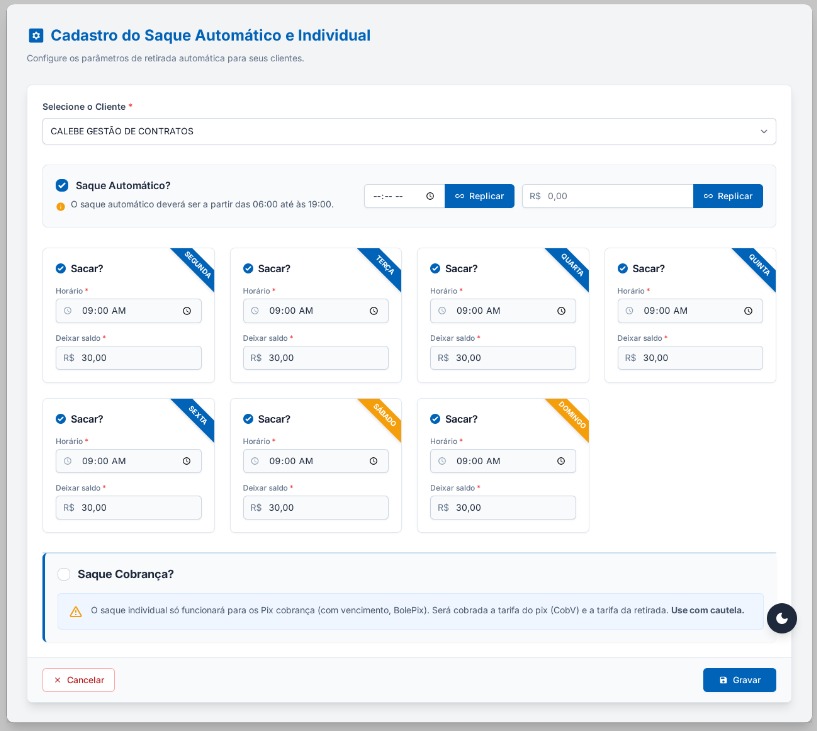Click the dropdown chevron on client selector
Screen dimensions: 817x731
click(x=763, y=131)
